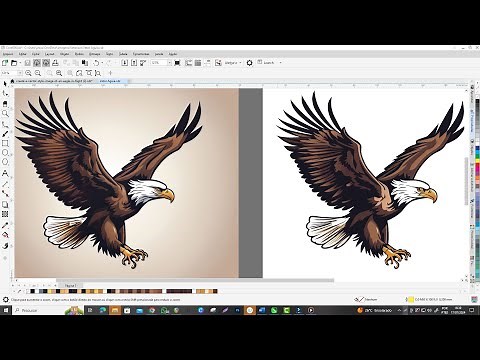The width and height of the screenshot is (480, 360).
Task: Select the Rectangle tool
Action: tap(5, 143)
